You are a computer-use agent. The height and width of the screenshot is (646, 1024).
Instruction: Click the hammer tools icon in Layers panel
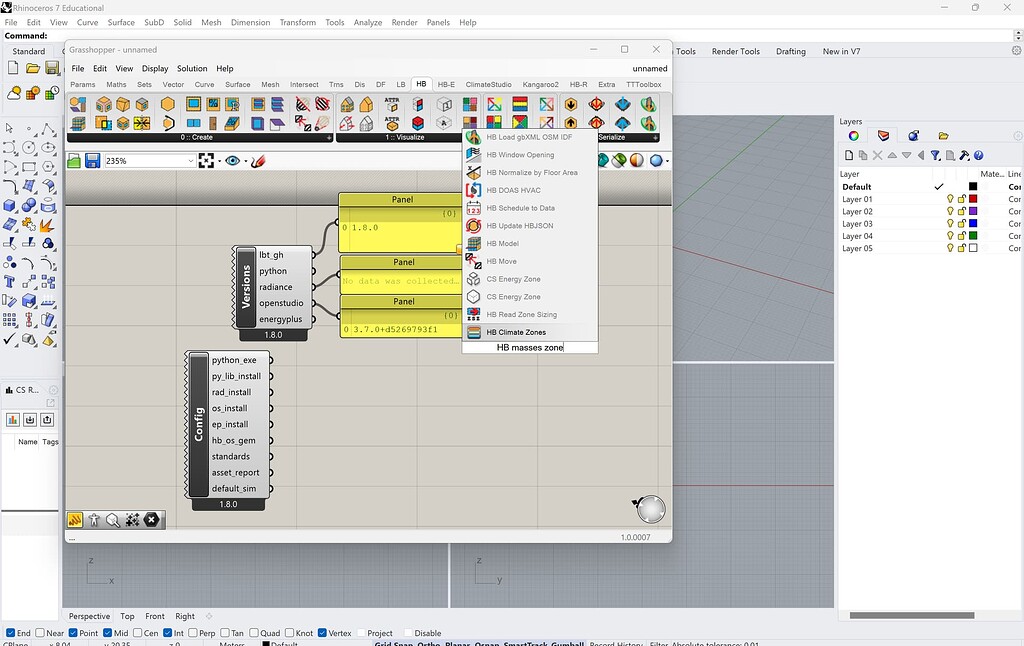[x=963, y=156]
